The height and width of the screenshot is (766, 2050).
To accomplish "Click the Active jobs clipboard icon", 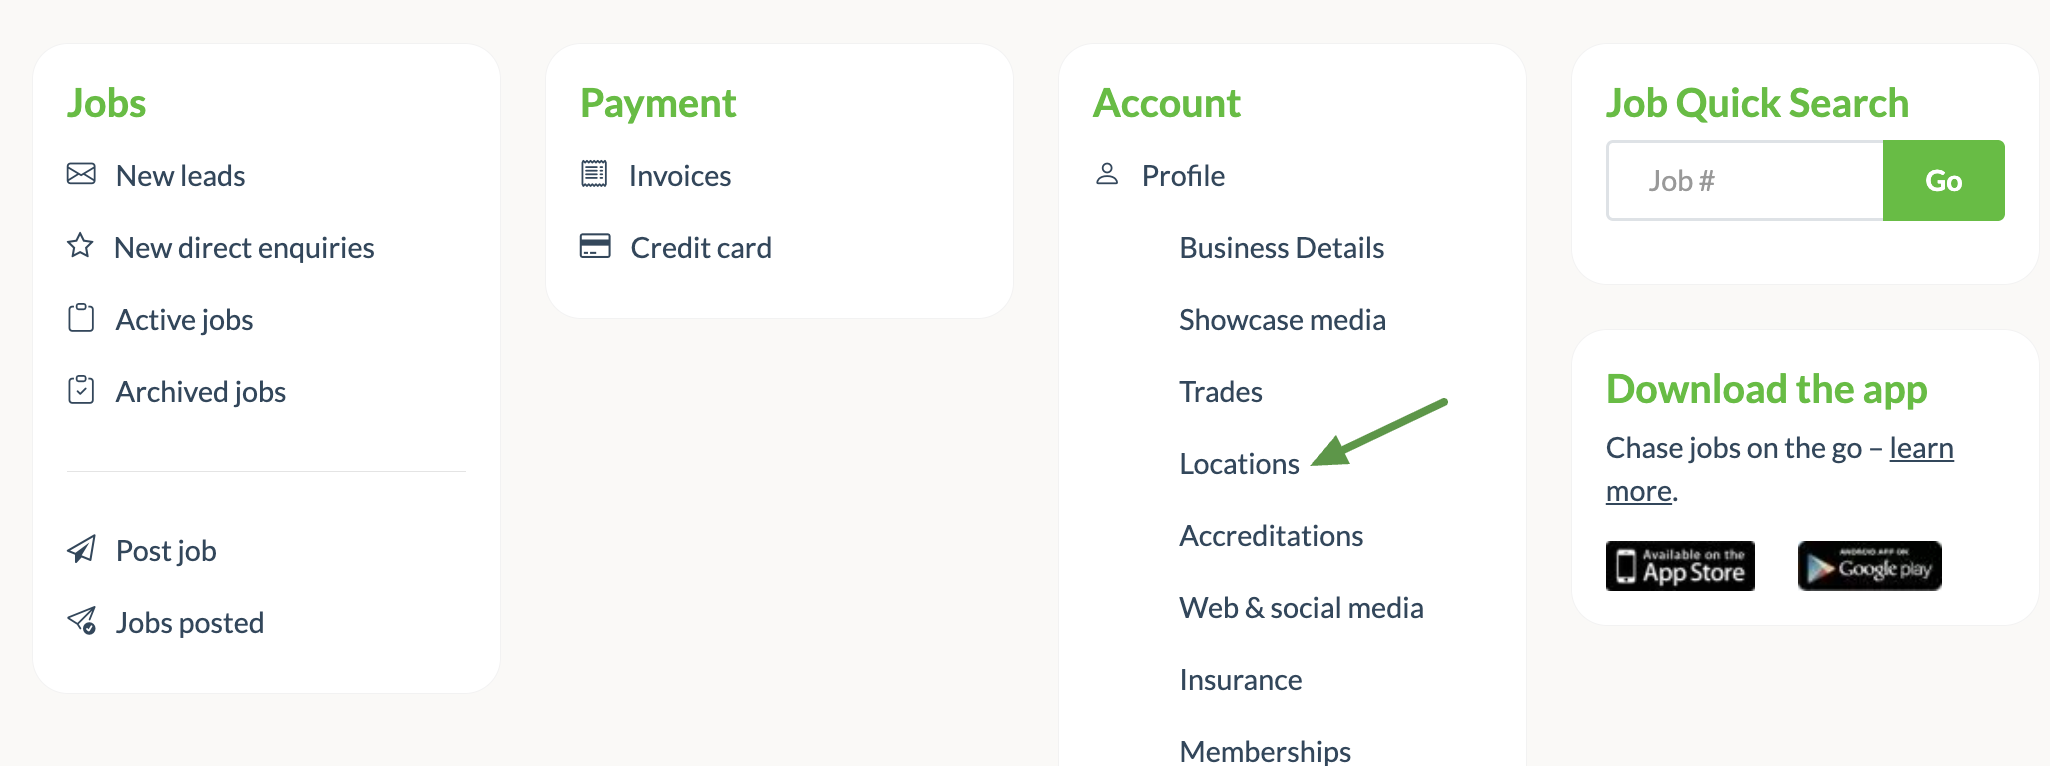I will (81, 318).
